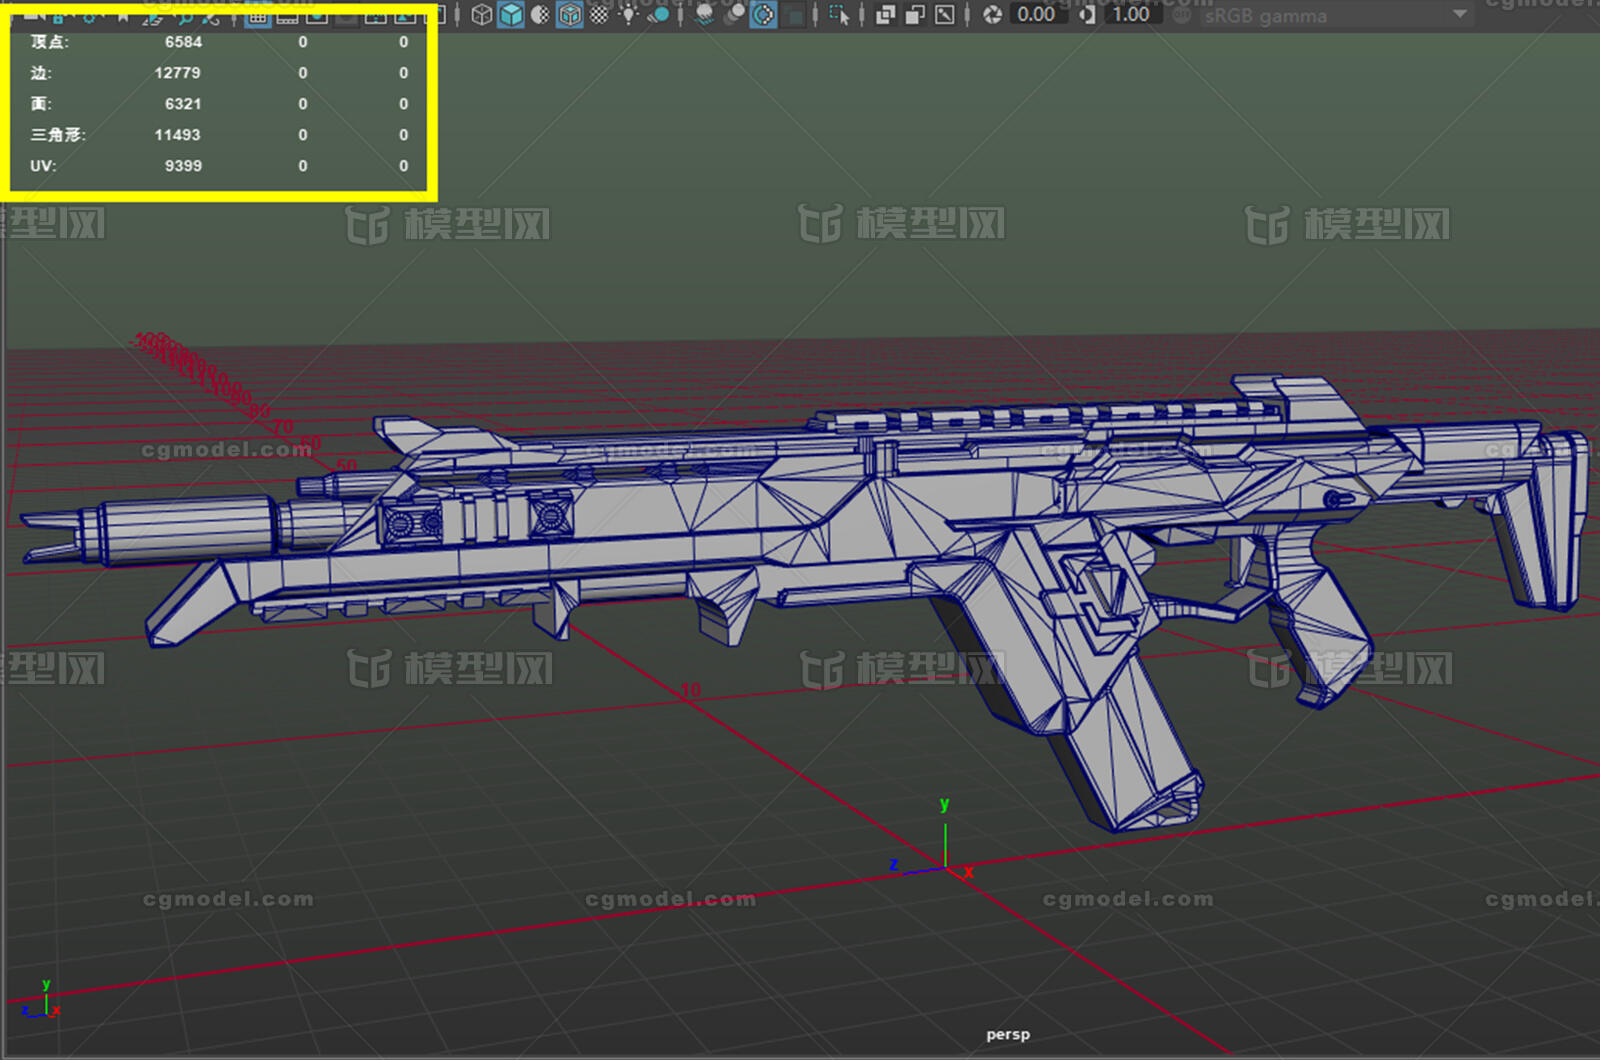The height and width of the screenshot is (1060, 1600).
Task: Enable the Smooth Shade All icon
Action: [x=510, y=15]
